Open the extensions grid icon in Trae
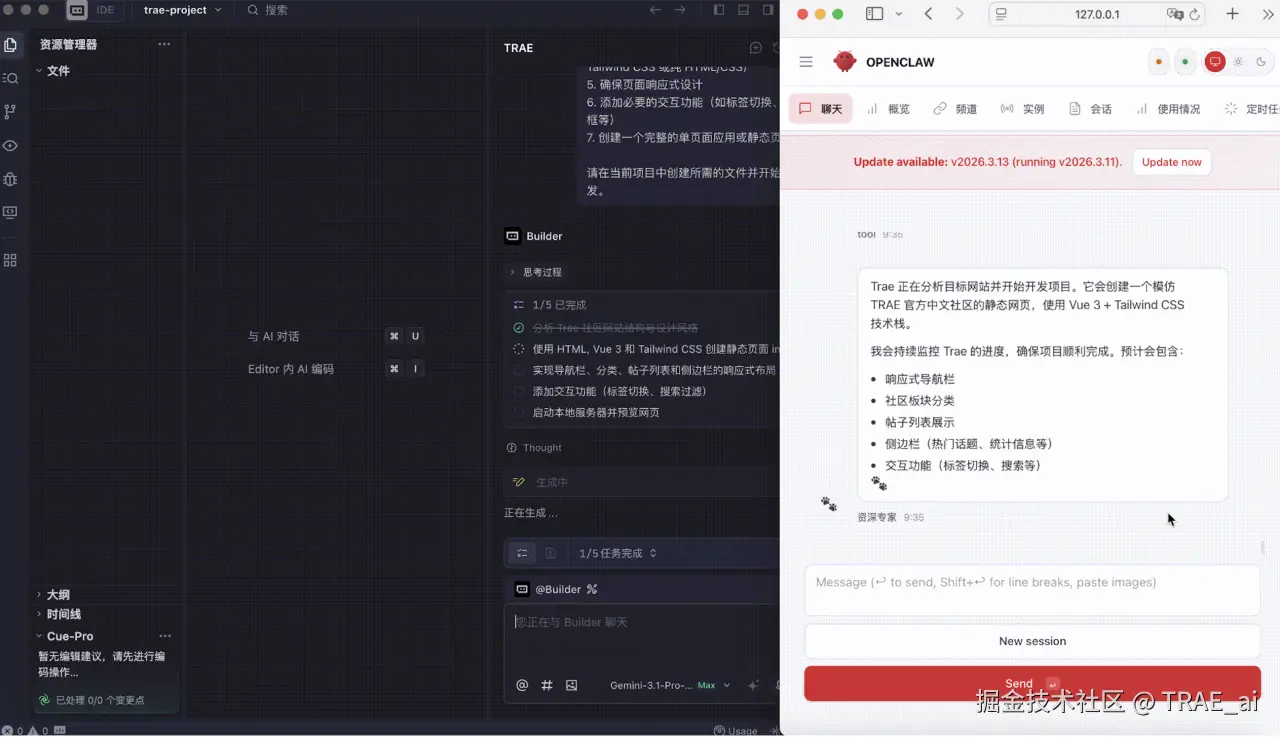The width and height of the screenshot is (1280, 737). [x=11, y=260]
